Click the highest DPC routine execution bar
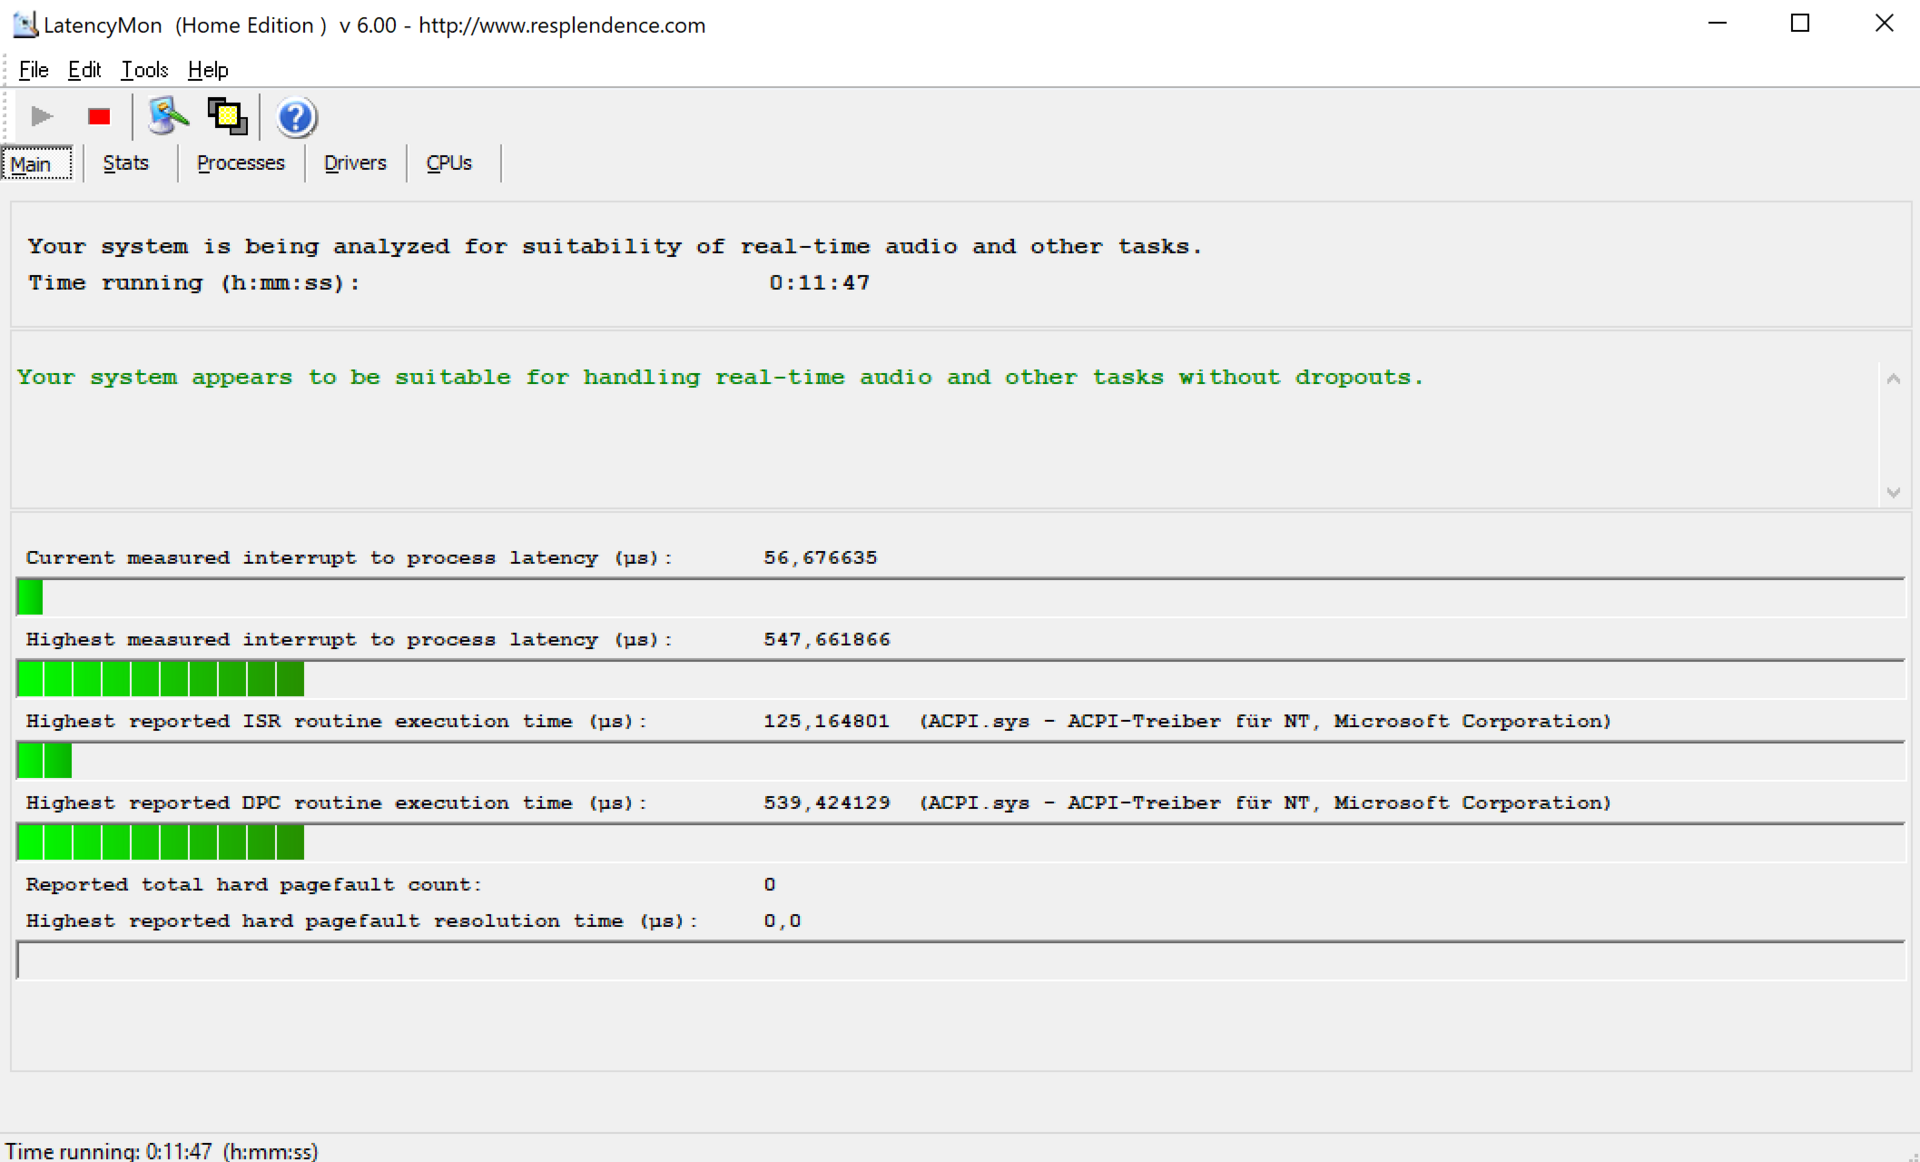This screenshot has height=1162, width=1920. [960, 843]
